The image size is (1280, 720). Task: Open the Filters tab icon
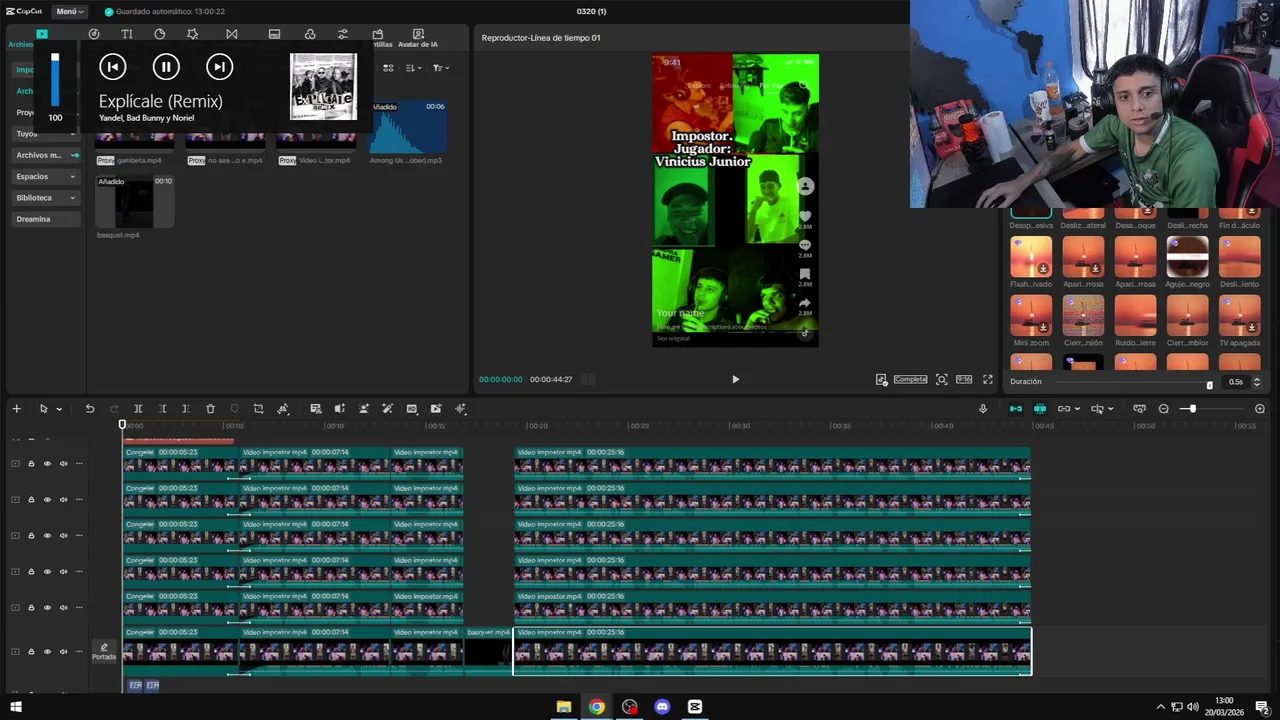click(x=309, y=34)
